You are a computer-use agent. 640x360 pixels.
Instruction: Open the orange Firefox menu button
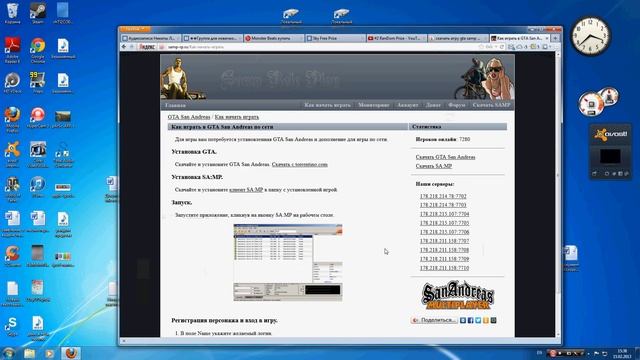135,29
